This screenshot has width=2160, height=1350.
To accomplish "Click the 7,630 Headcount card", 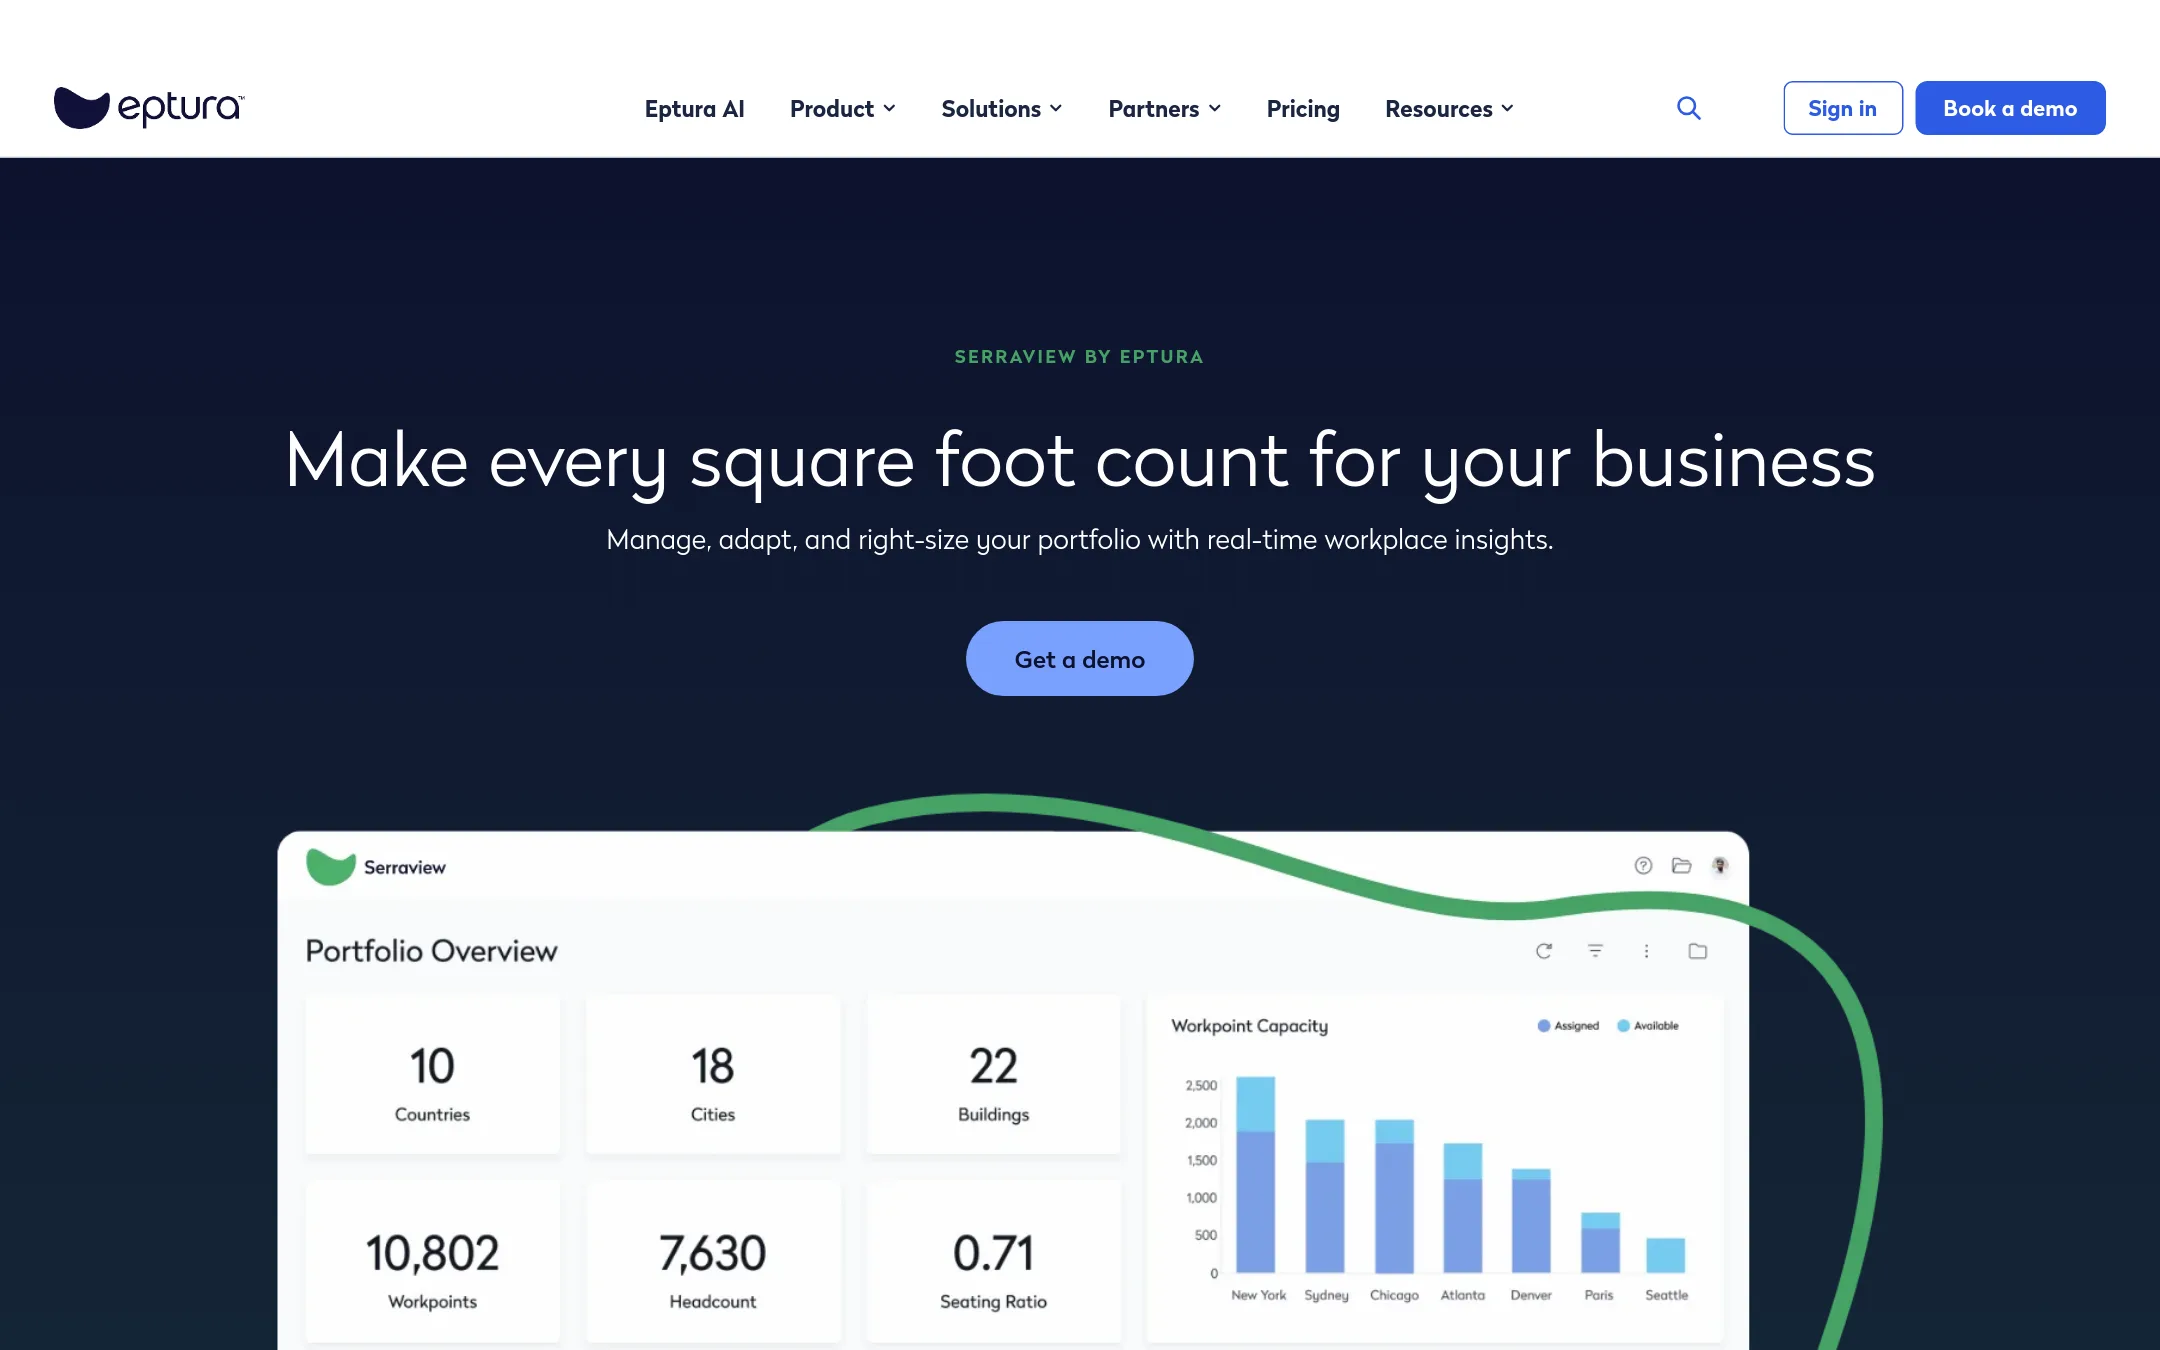I will tap(713, 1262).
